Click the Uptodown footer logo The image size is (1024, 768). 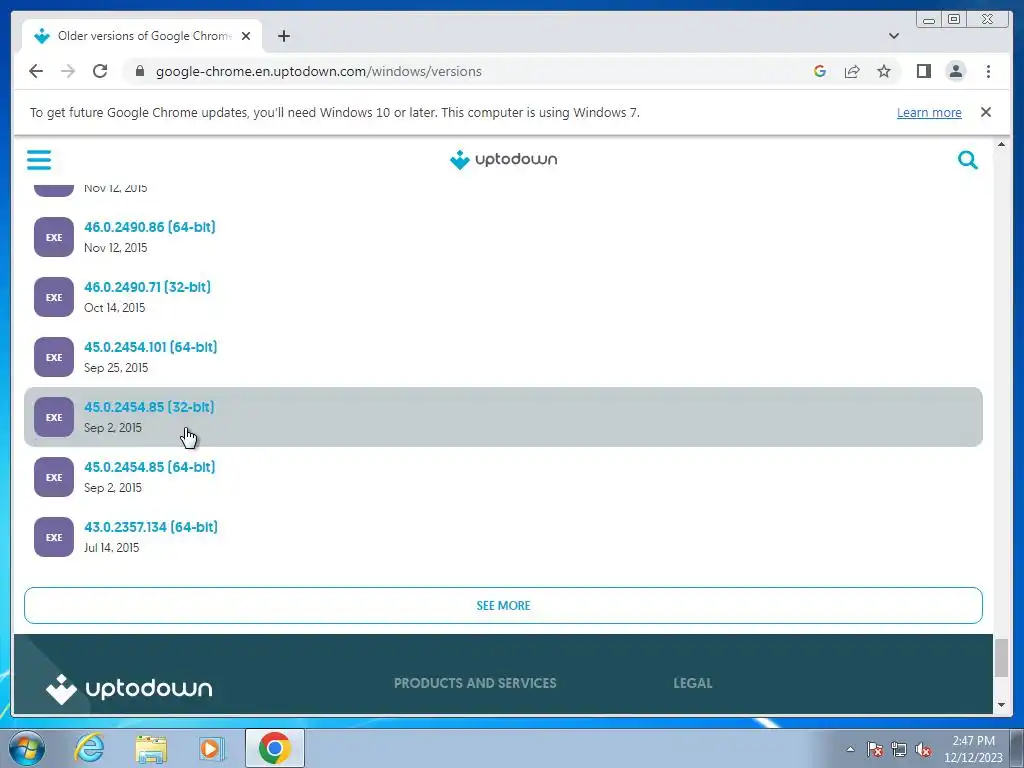pos(129,689)
